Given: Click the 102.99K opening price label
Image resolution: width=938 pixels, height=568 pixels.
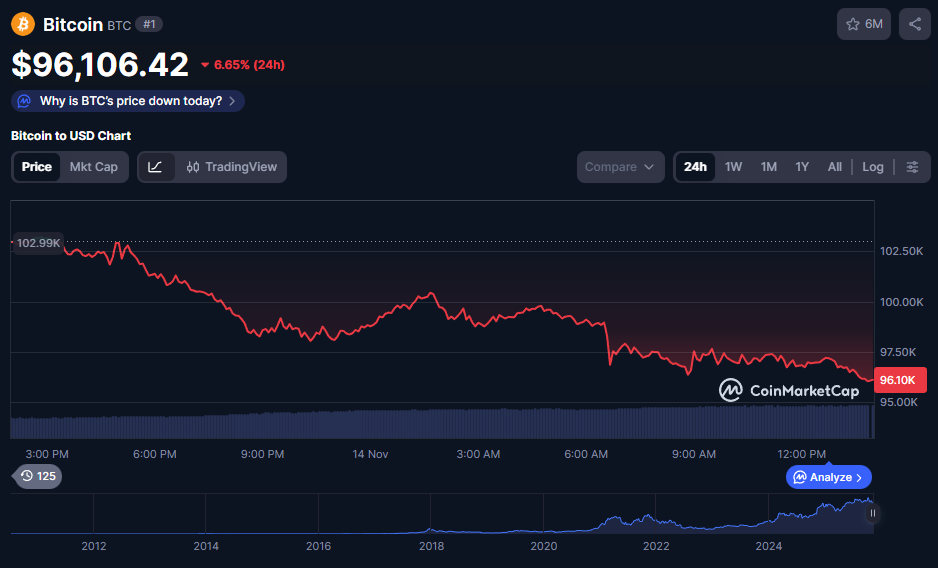Looking at the screenshot, I should coord(38,243).
